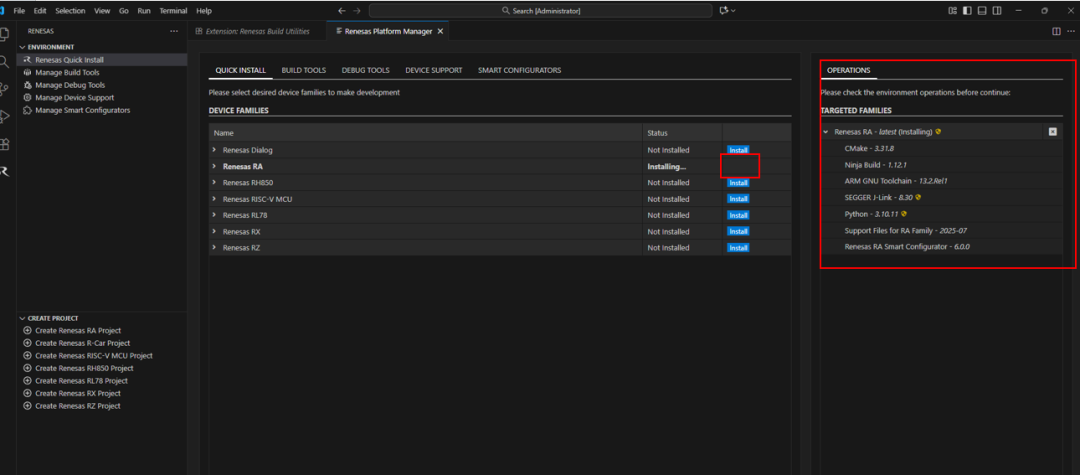This screenshot has width=1080, height=475.
Task: Click the plus icon for Create Renesas RA Project
Action: 27,330
